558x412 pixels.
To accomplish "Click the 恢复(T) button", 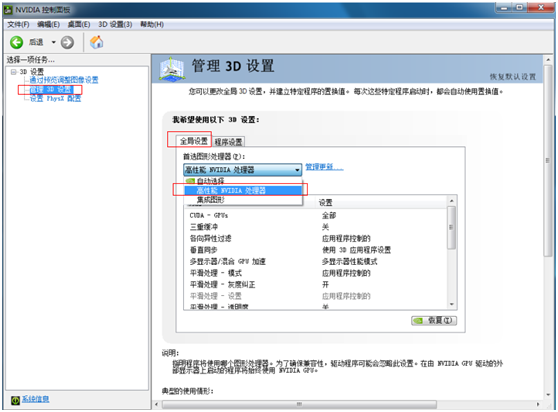I will click(x=434, y=321).
